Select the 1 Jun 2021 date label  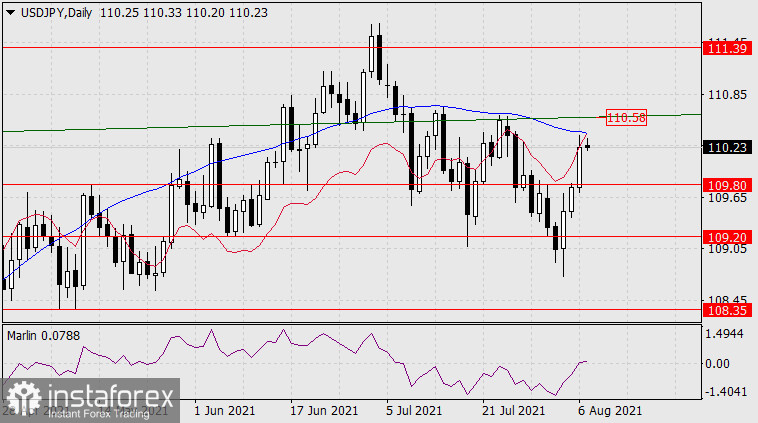(224, 410)
